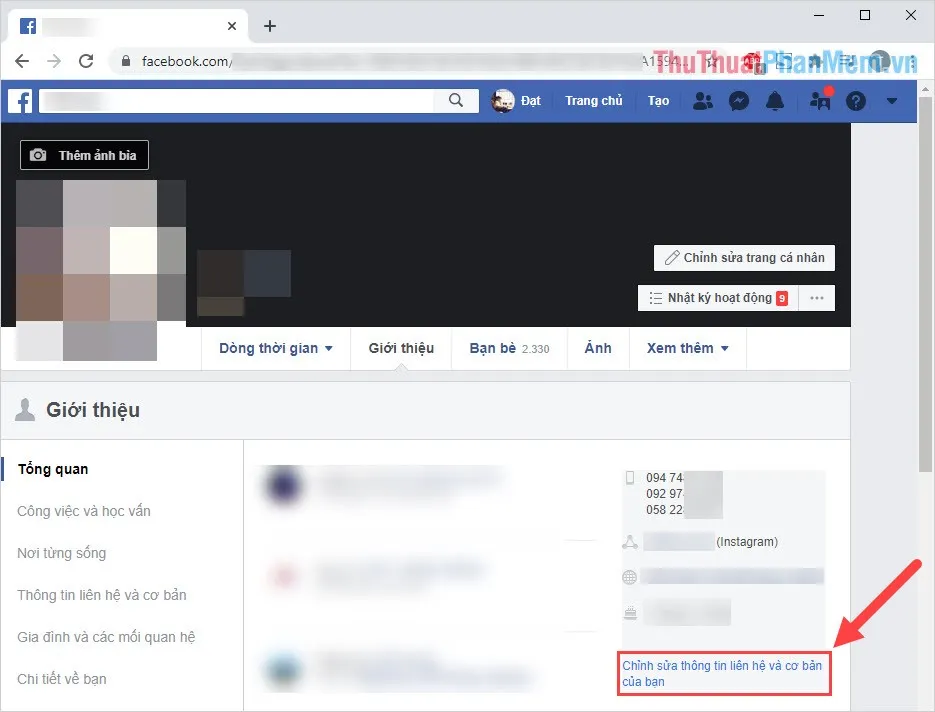
Task: Switch to the Ảnh tab
Action: pos(598,348)
